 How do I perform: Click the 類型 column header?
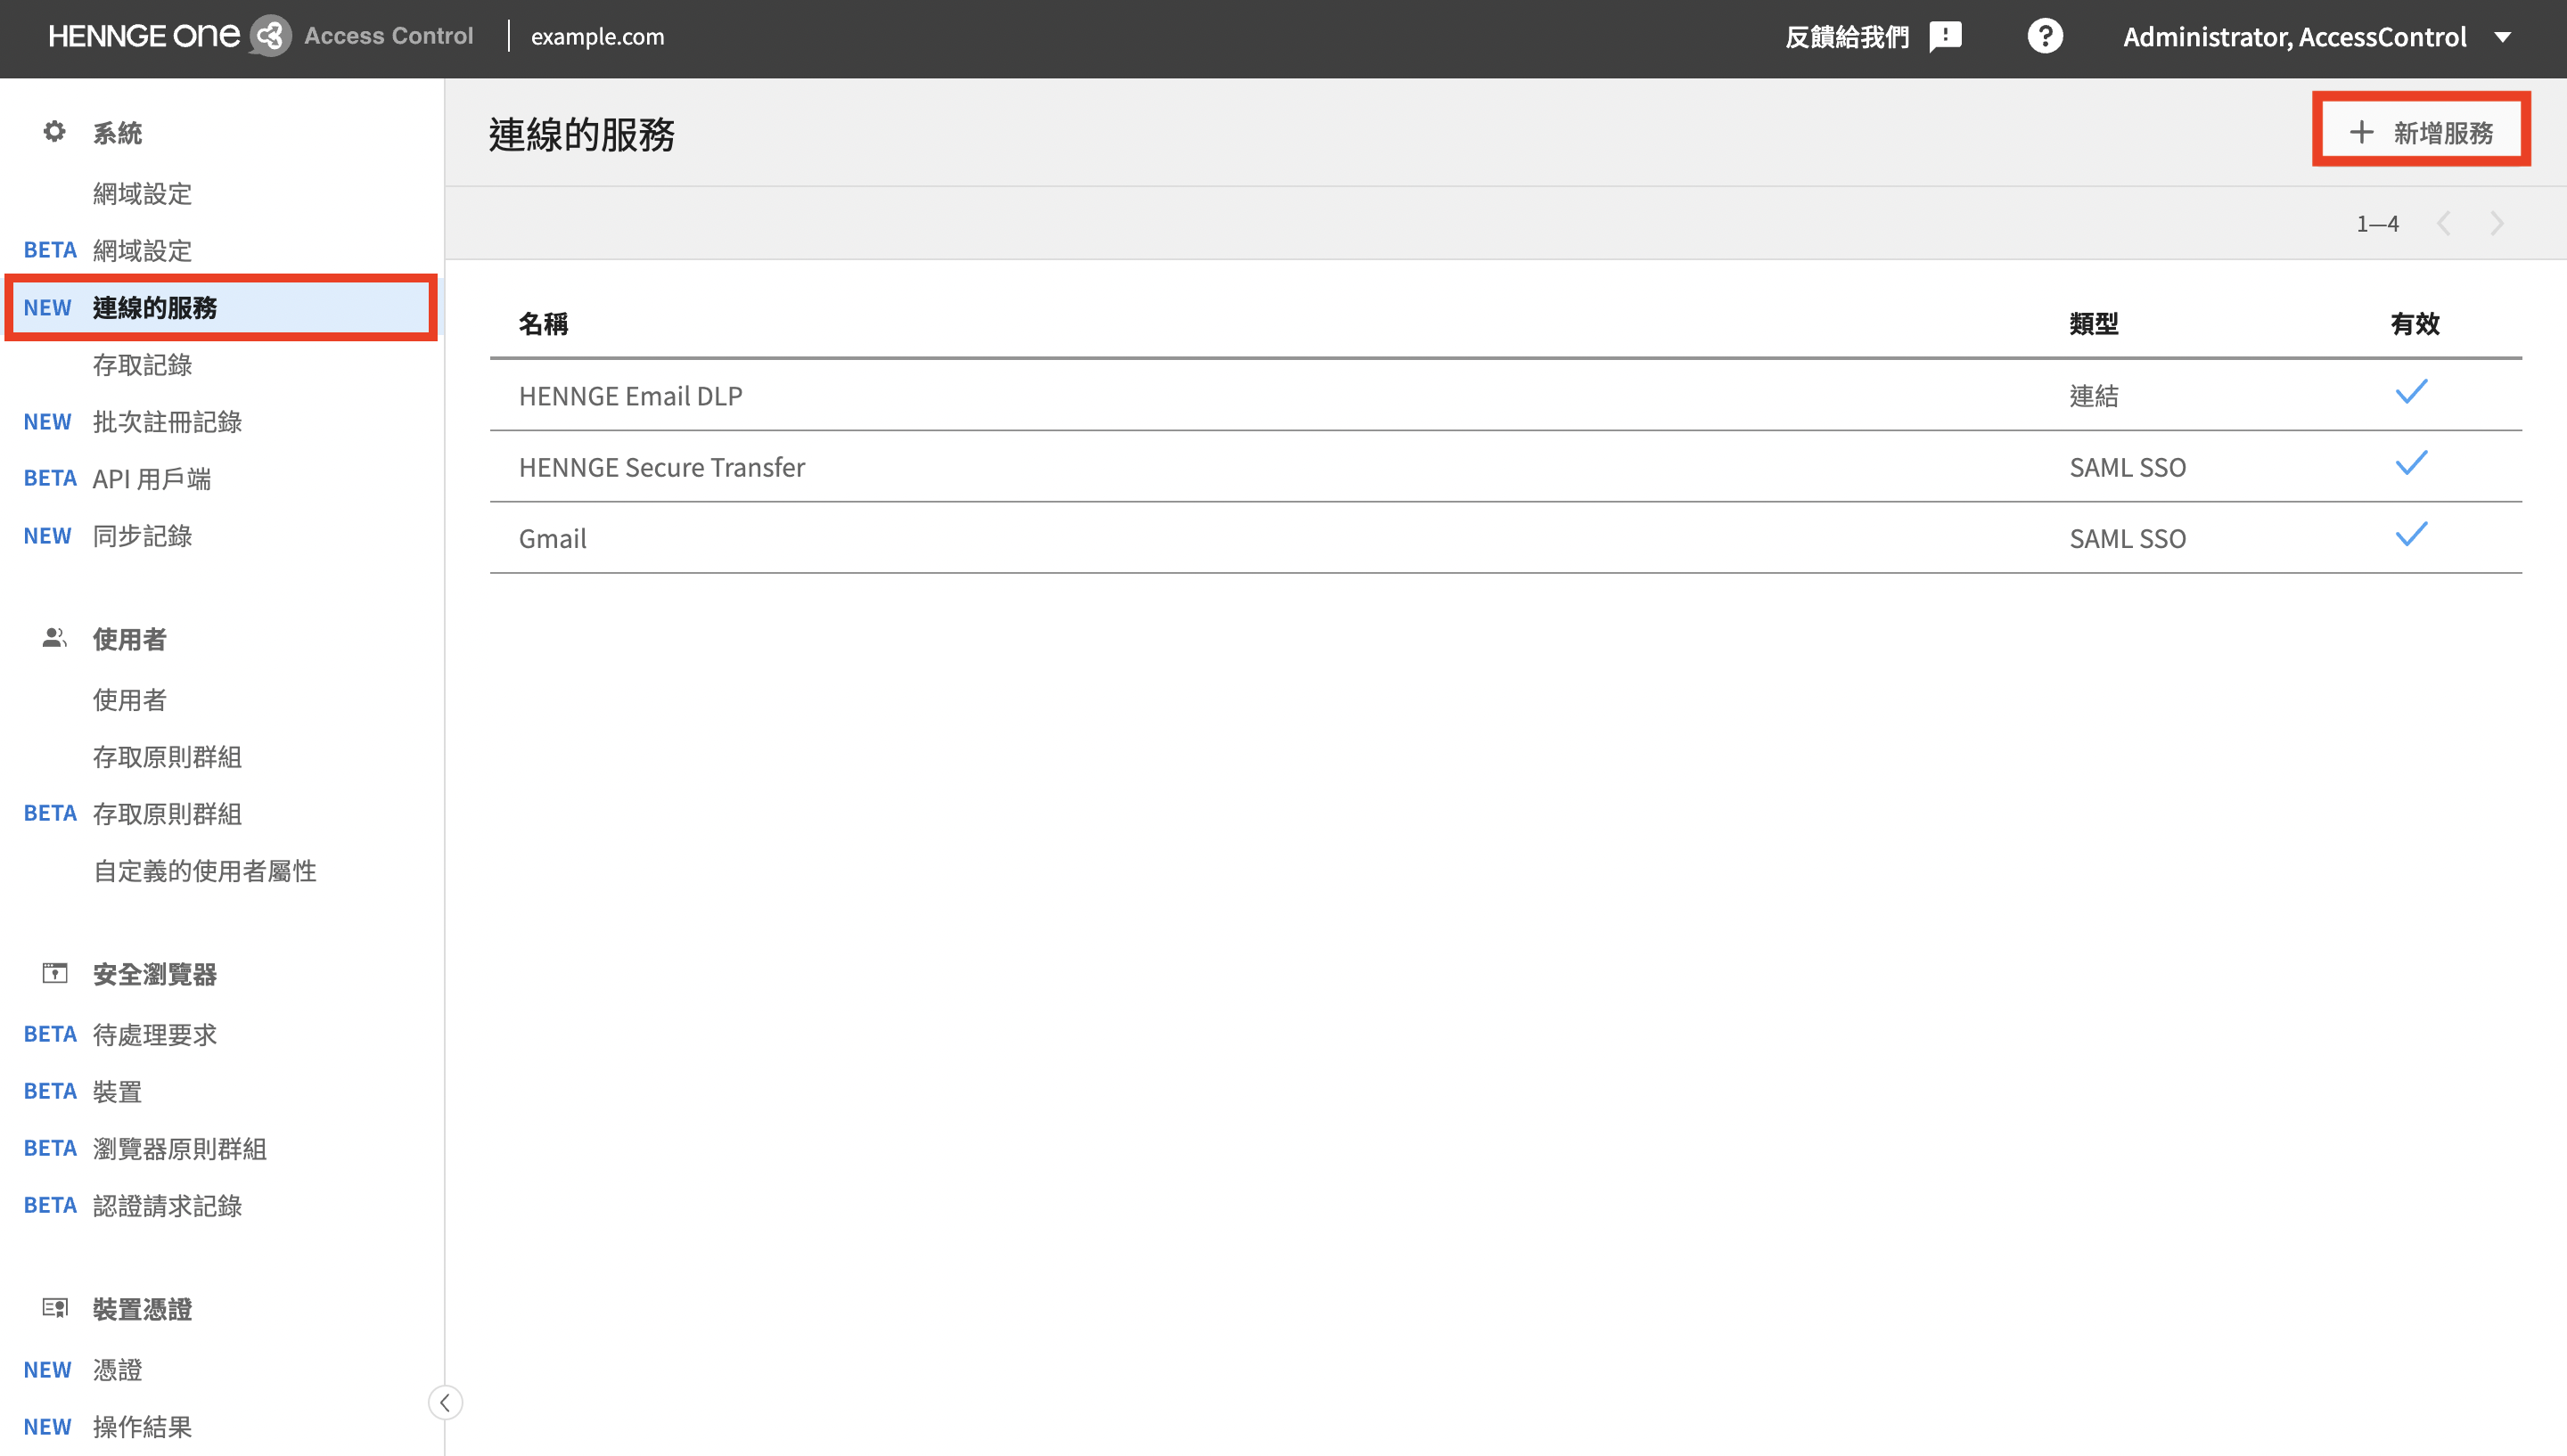2093,323
